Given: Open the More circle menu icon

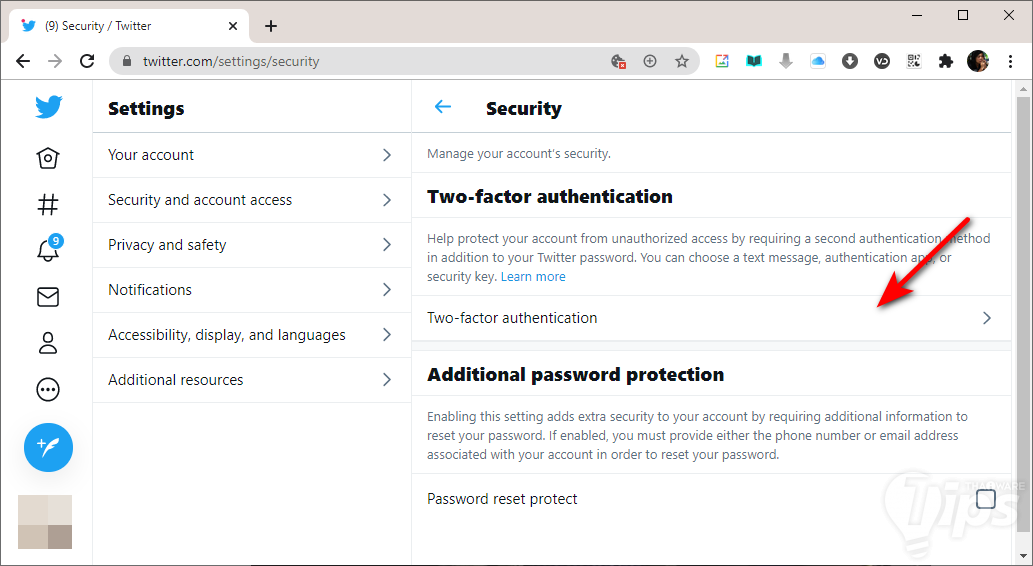Looking at the screenshot, I should pos(48,389).
